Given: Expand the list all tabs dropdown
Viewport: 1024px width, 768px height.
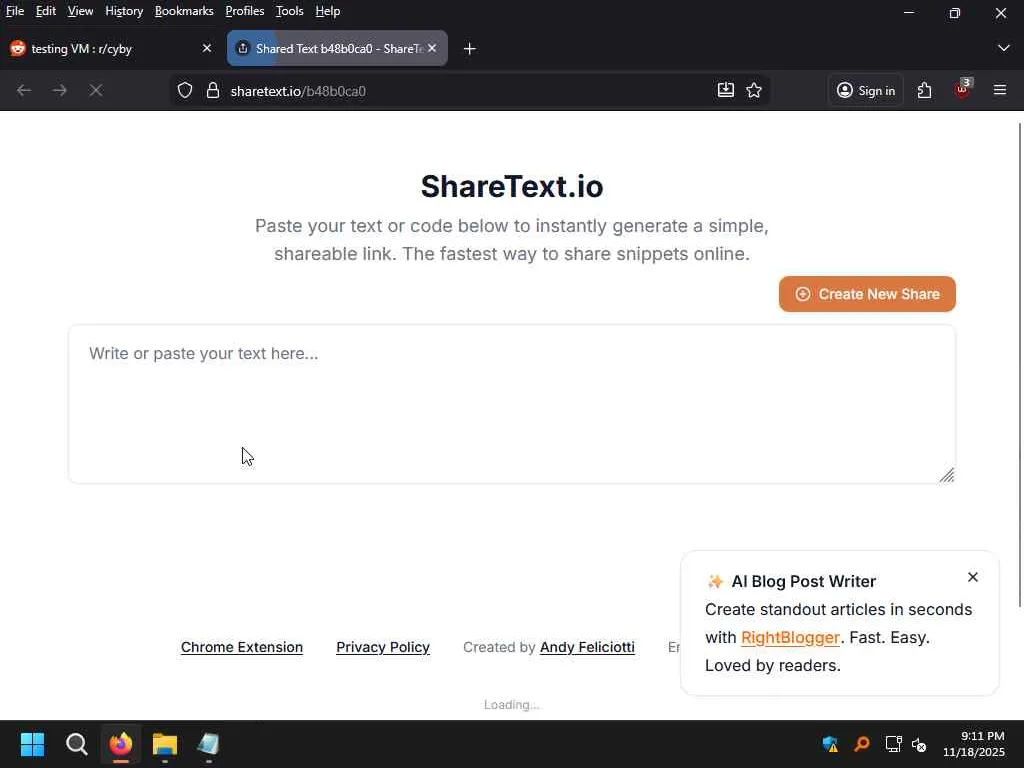Looking at the screenshot, I should 1004,48.
